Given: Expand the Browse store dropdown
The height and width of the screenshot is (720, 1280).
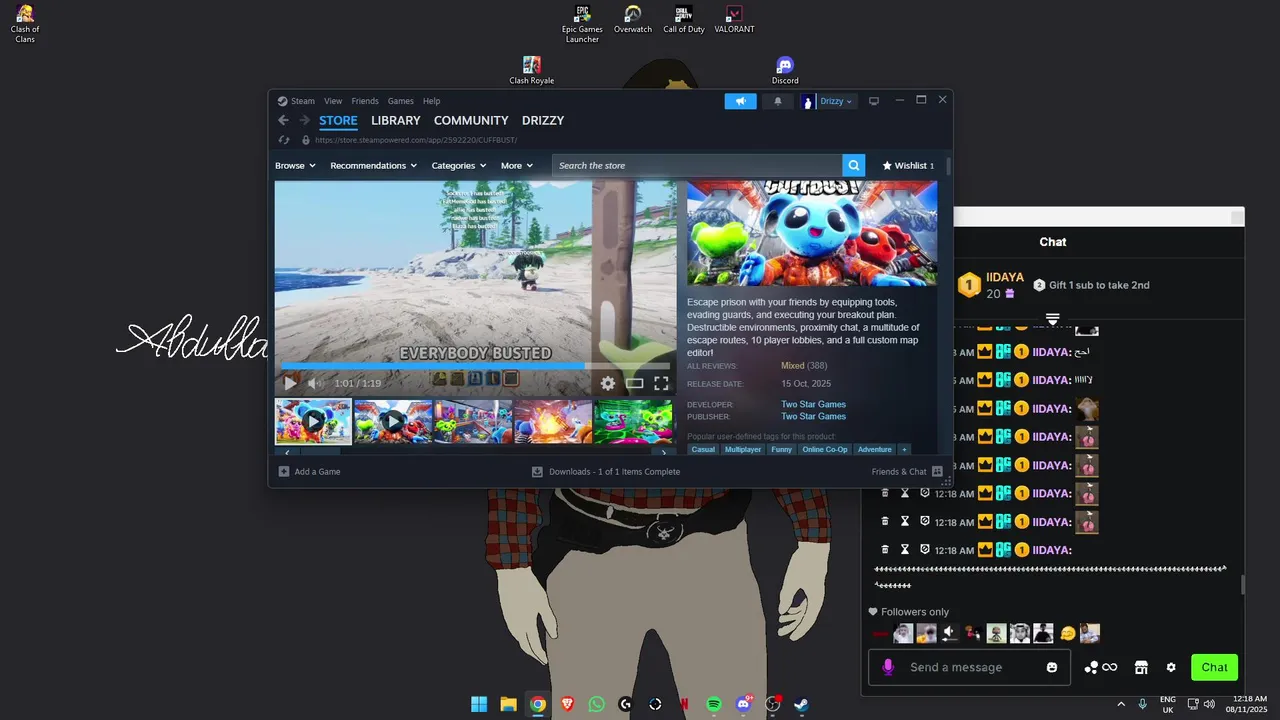Looking at the screenshot, I should (x=295, y=165).
